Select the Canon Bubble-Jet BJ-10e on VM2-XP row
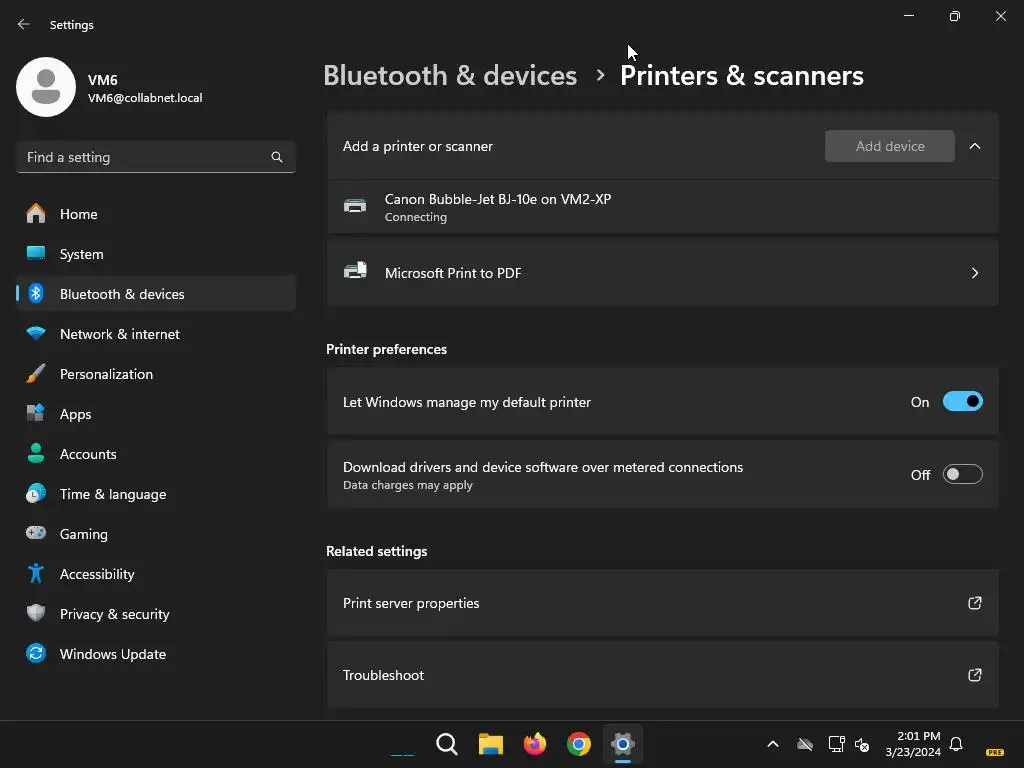This screenshot has height=768, width=1024. click(662, 207)
